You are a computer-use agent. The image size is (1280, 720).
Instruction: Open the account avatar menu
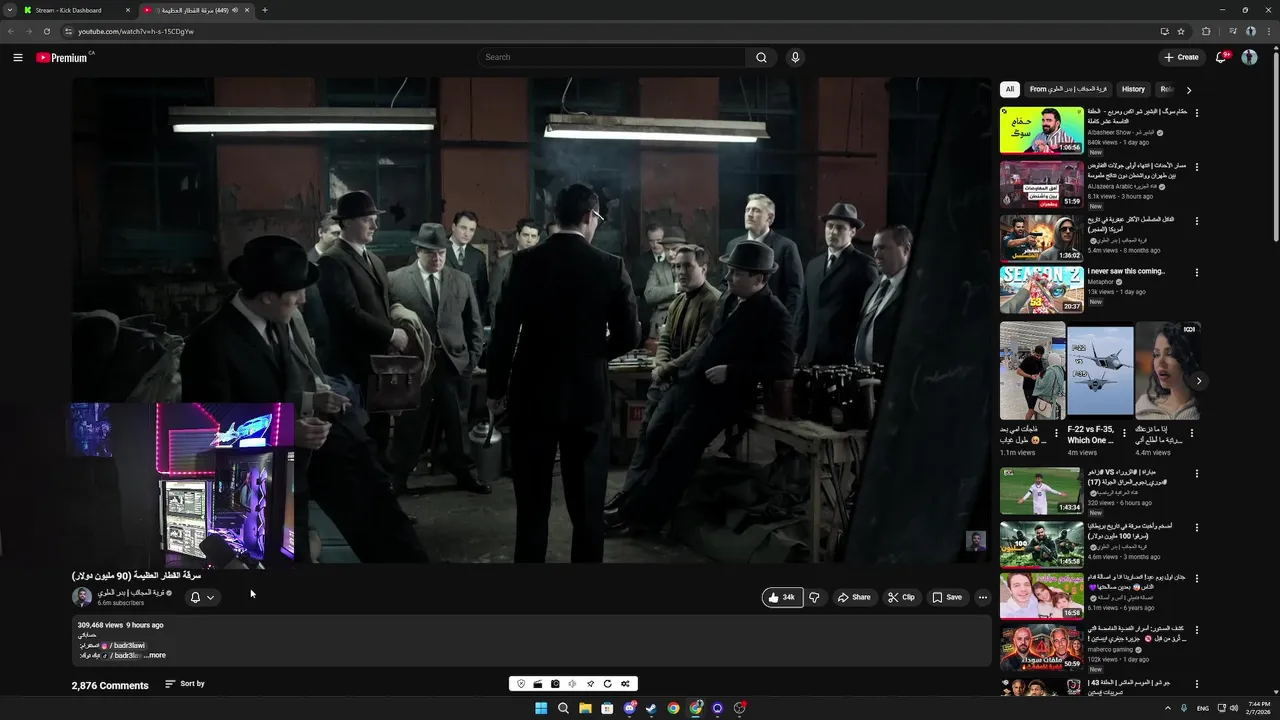(x=1249, y=57)
